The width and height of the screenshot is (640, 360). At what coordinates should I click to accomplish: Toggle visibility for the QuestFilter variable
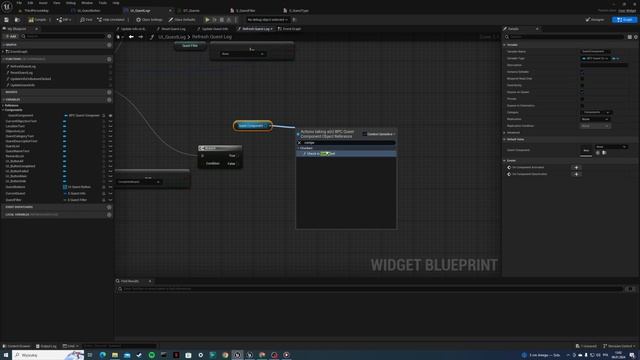pos(110,200)
